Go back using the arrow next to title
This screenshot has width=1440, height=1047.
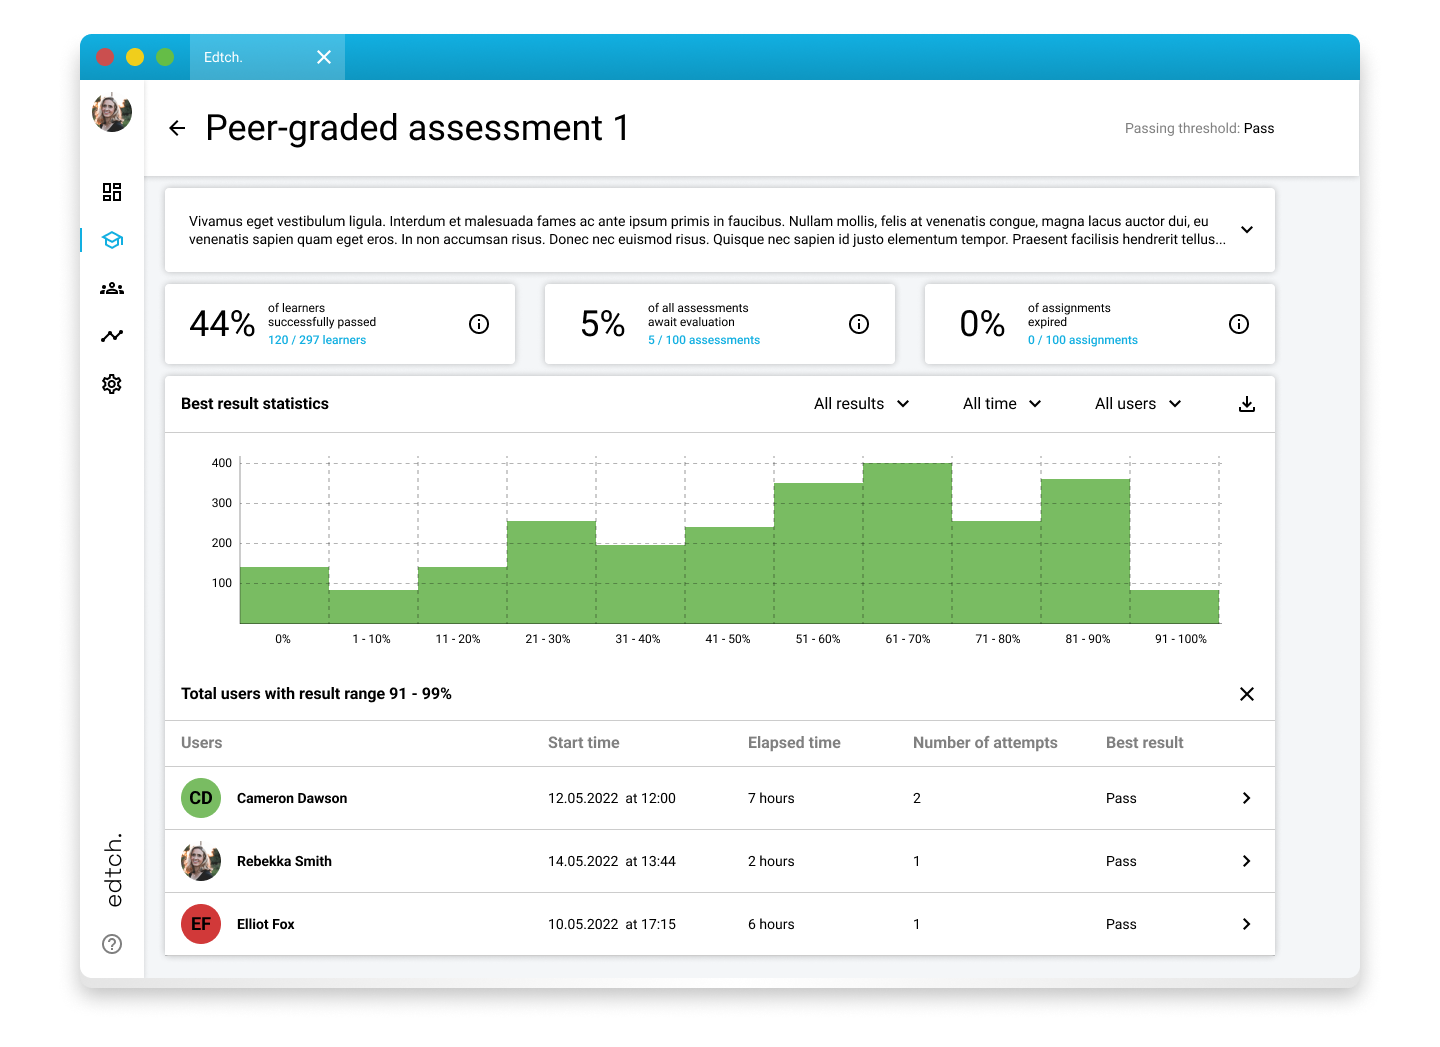click(x=177, y=128)
